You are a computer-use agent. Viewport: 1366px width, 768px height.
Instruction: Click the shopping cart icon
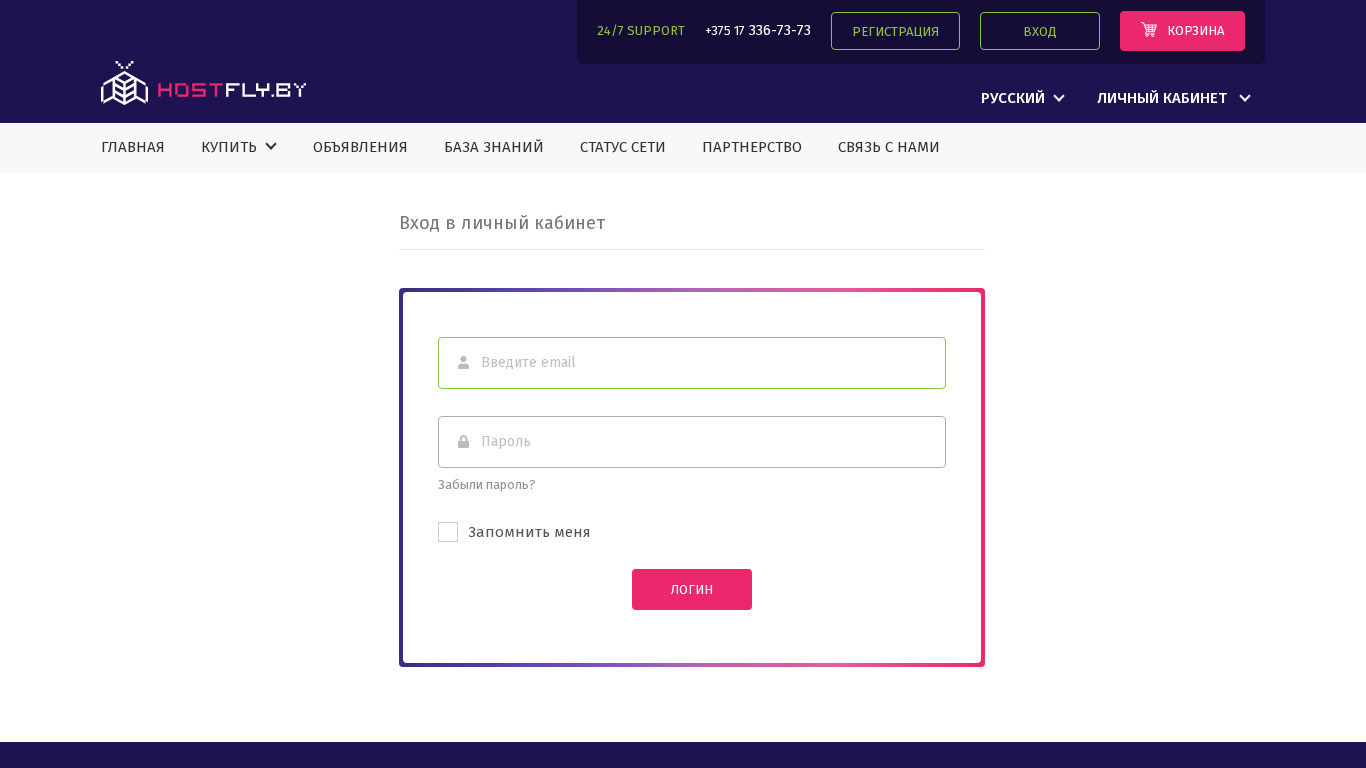click(x=1149, y=30)
